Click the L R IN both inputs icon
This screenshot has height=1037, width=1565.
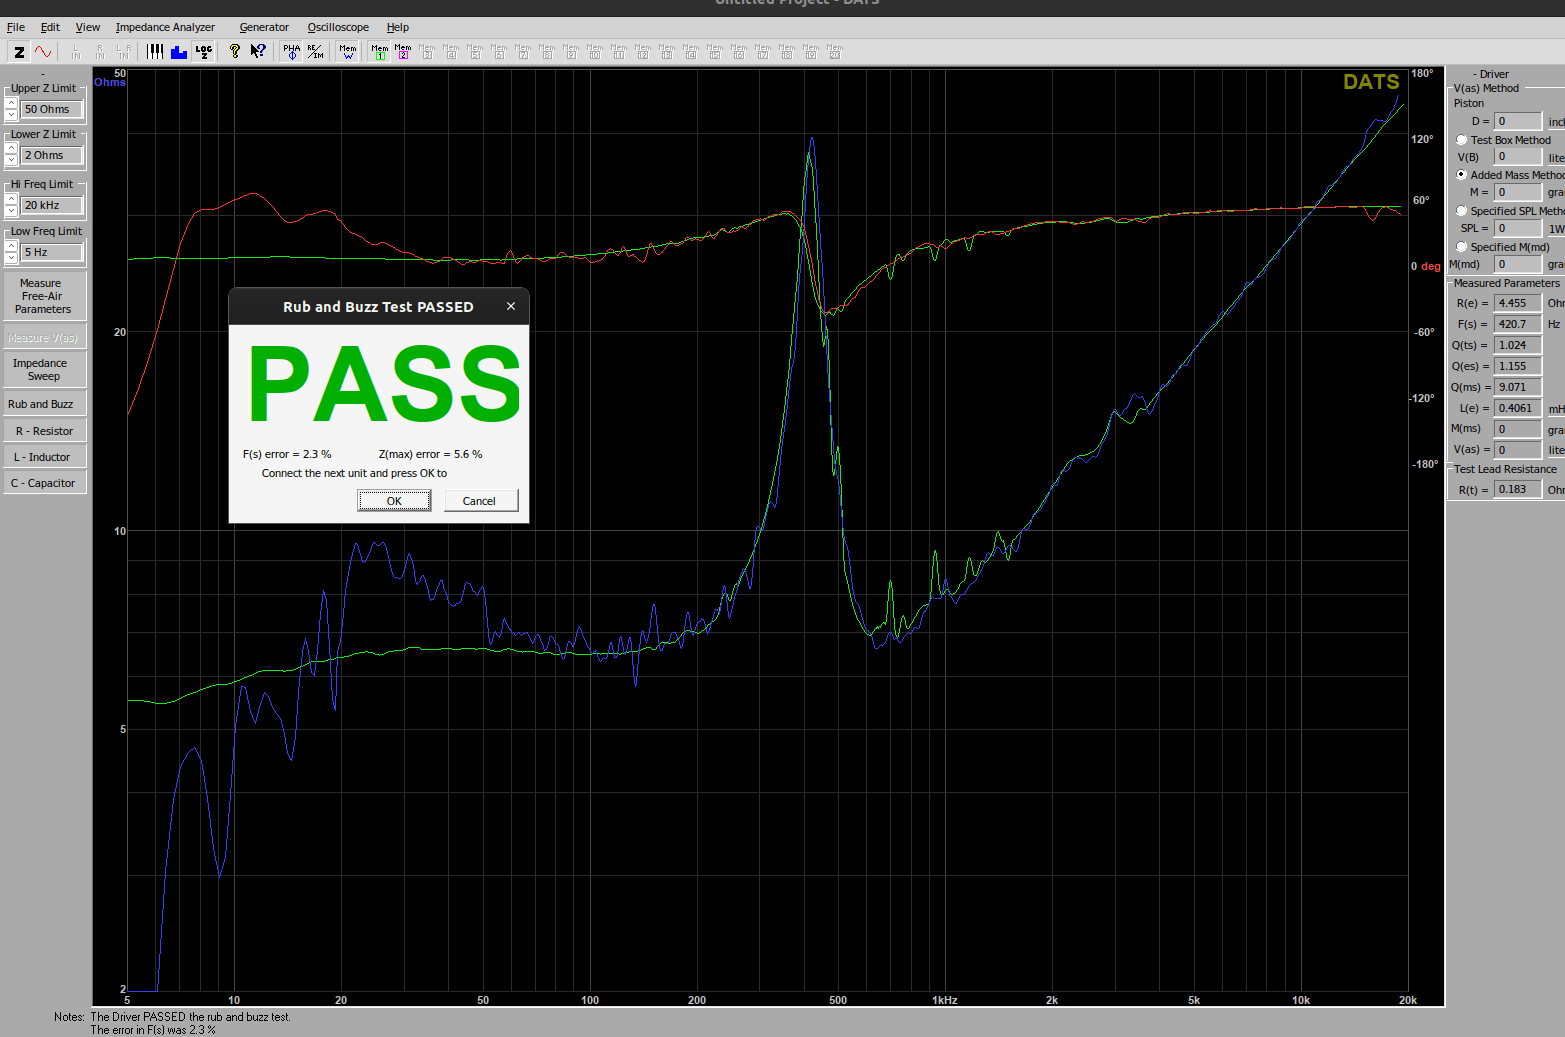pyautogui.click(x=124, y=52)
